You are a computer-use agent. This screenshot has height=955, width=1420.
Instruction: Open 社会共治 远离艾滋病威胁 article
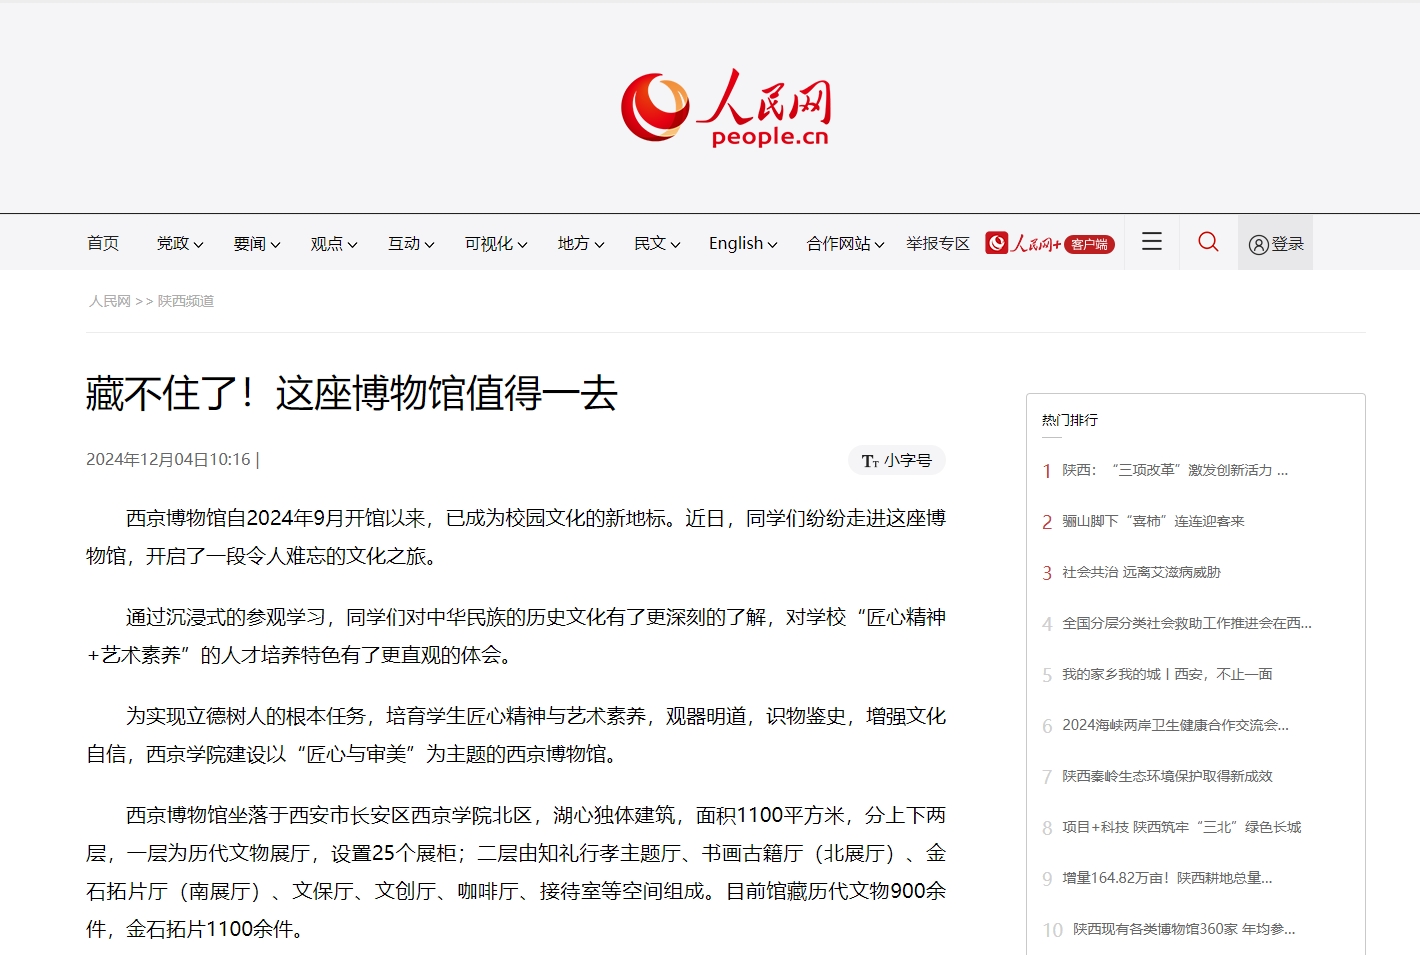pos(1141,572)
